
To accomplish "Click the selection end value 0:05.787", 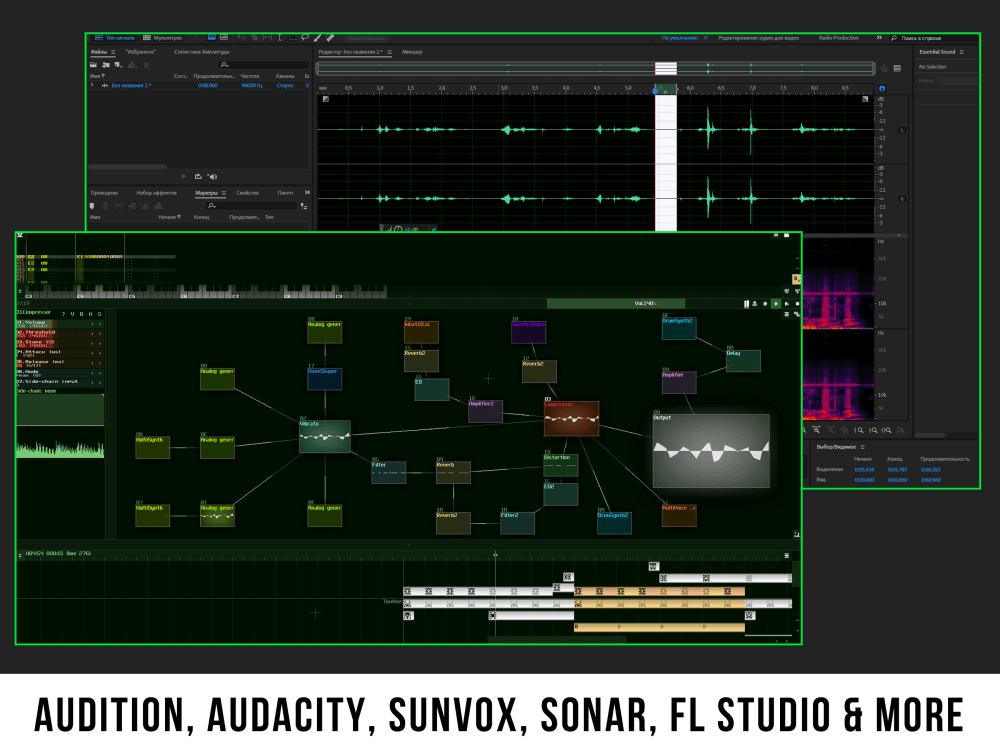I will tap(897, 470).
